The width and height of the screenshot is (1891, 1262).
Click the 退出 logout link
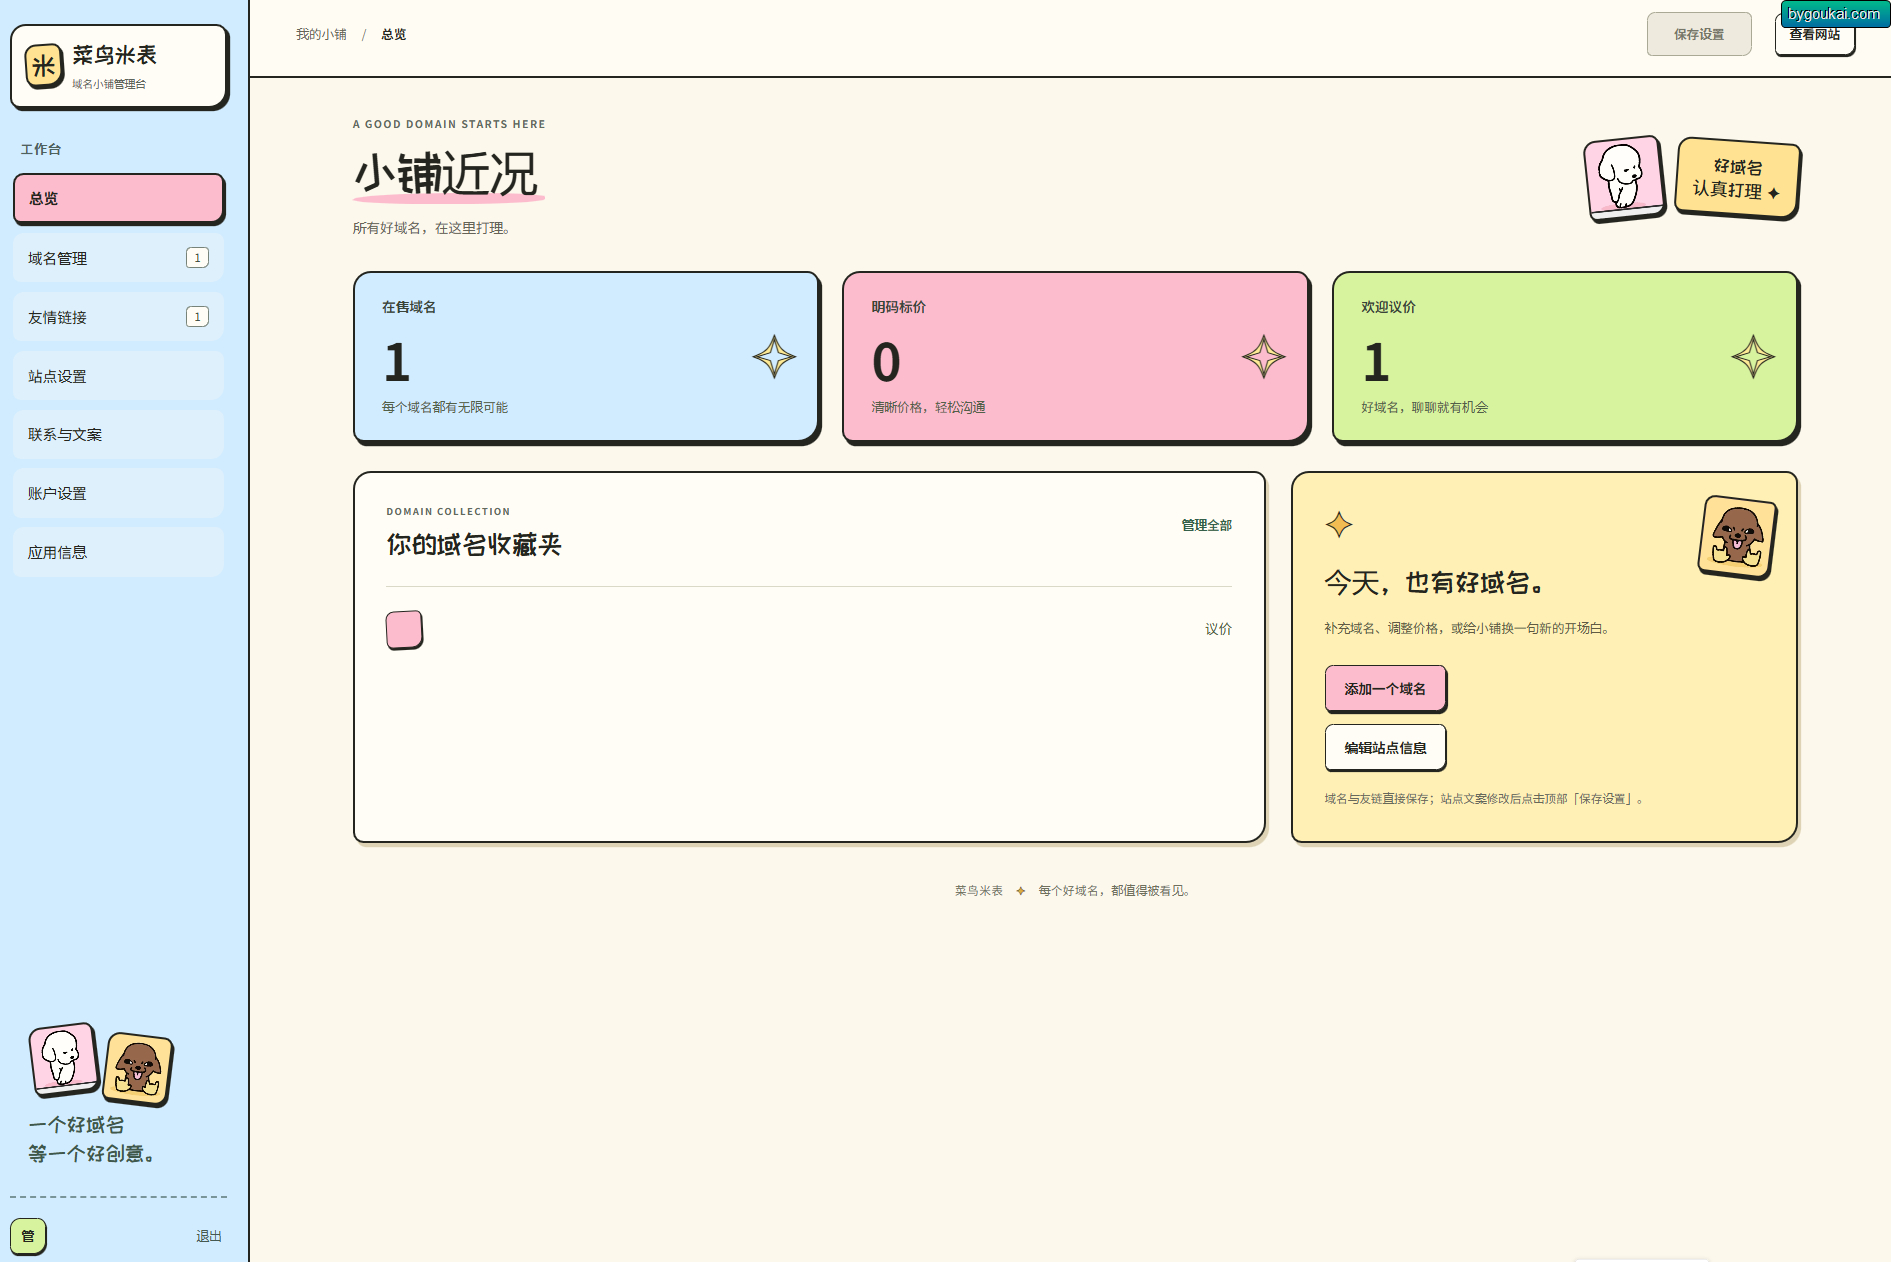(x=209, y=1237)
